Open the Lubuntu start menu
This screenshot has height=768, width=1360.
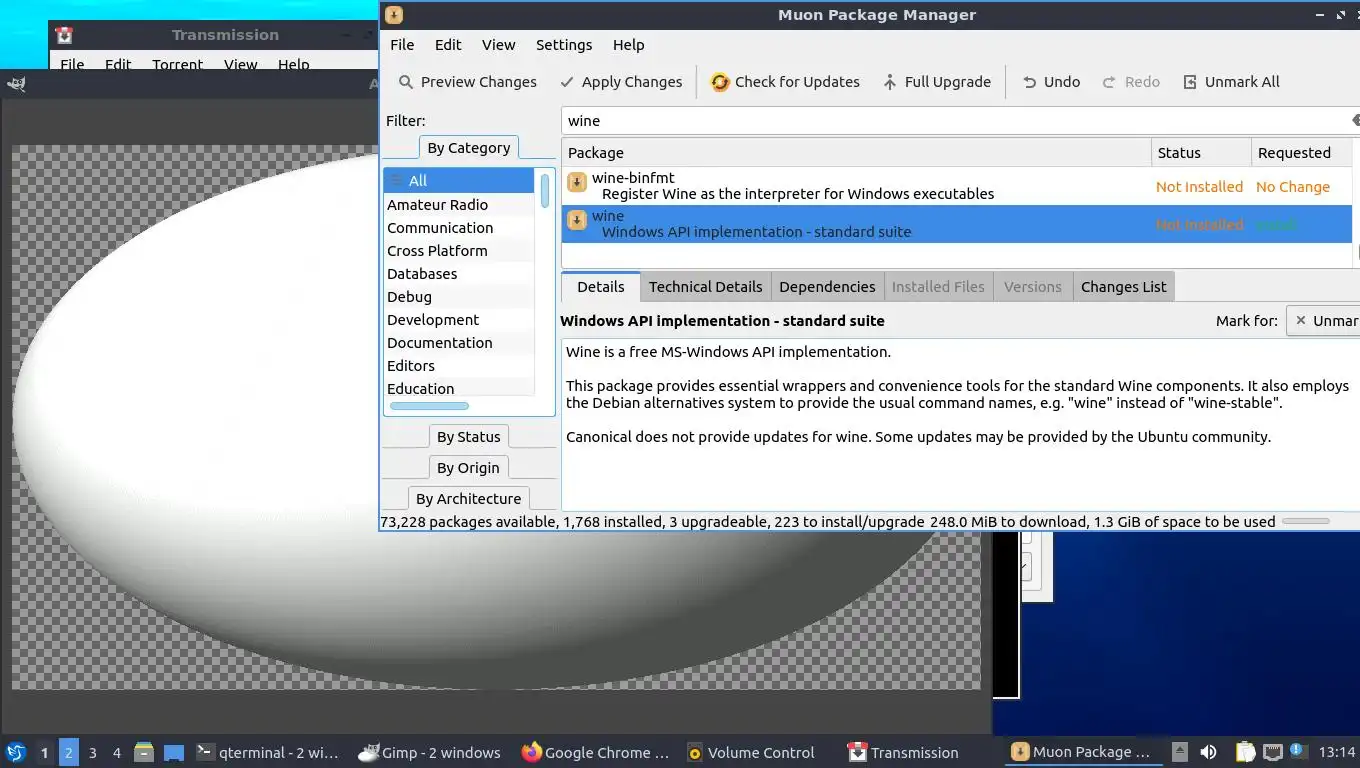pyautogui.click(x=16, y=752)
